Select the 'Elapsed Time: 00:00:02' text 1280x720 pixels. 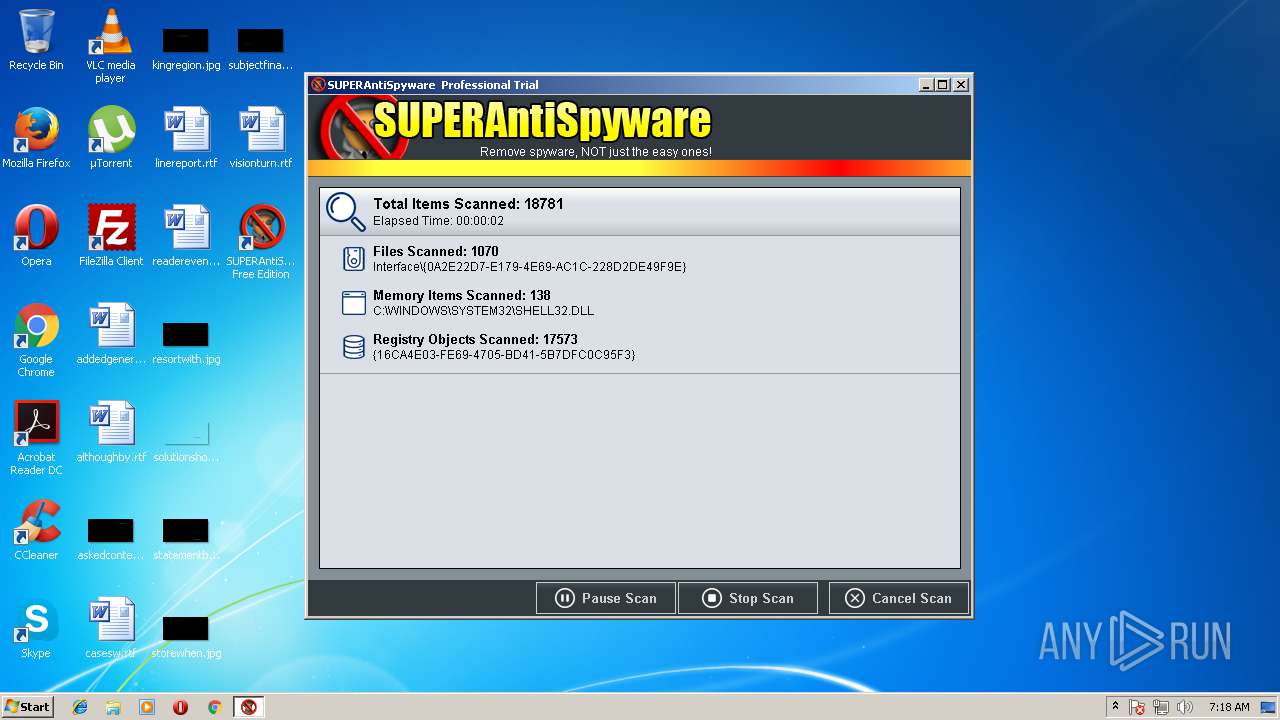[x=438, y=221]
